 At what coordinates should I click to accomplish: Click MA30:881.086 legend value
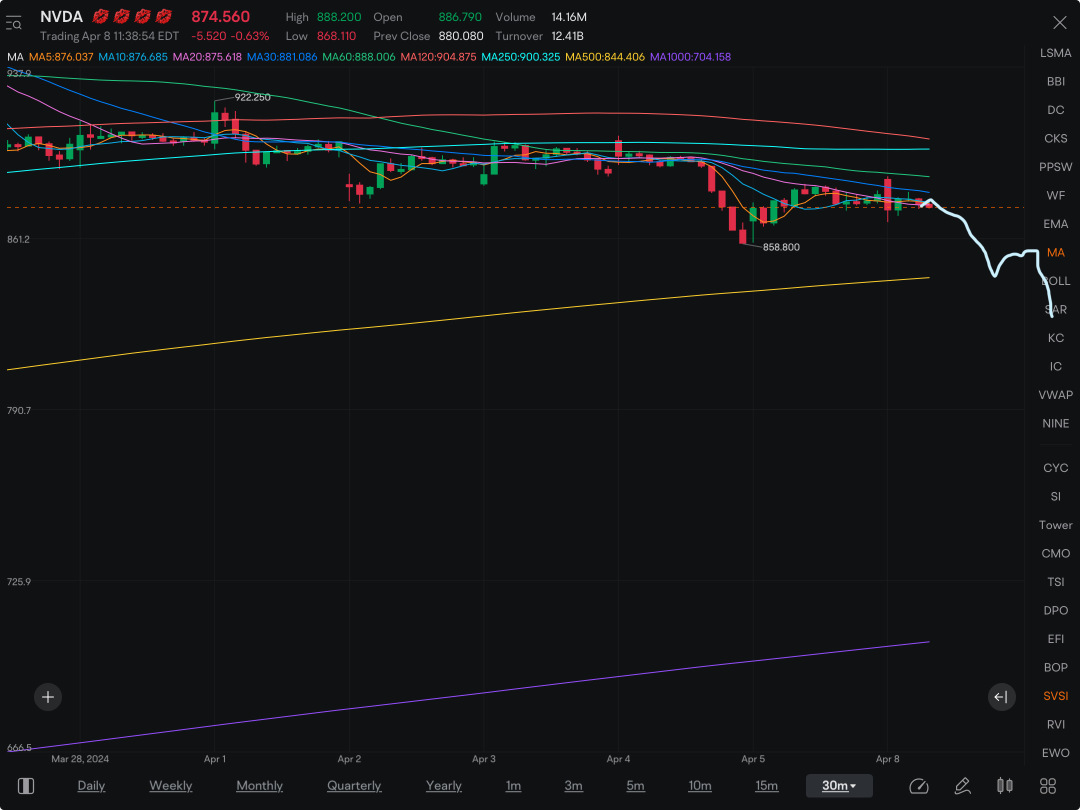(x=282, y=56)
